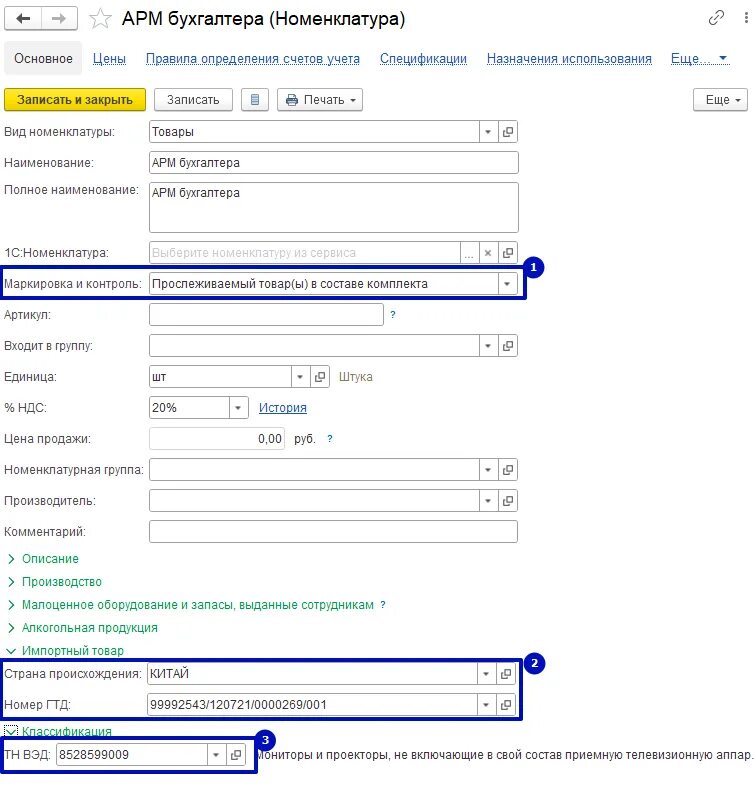Open Производитель dropdown arrow
The image size is (755, 794).
(x=488, y=501)
